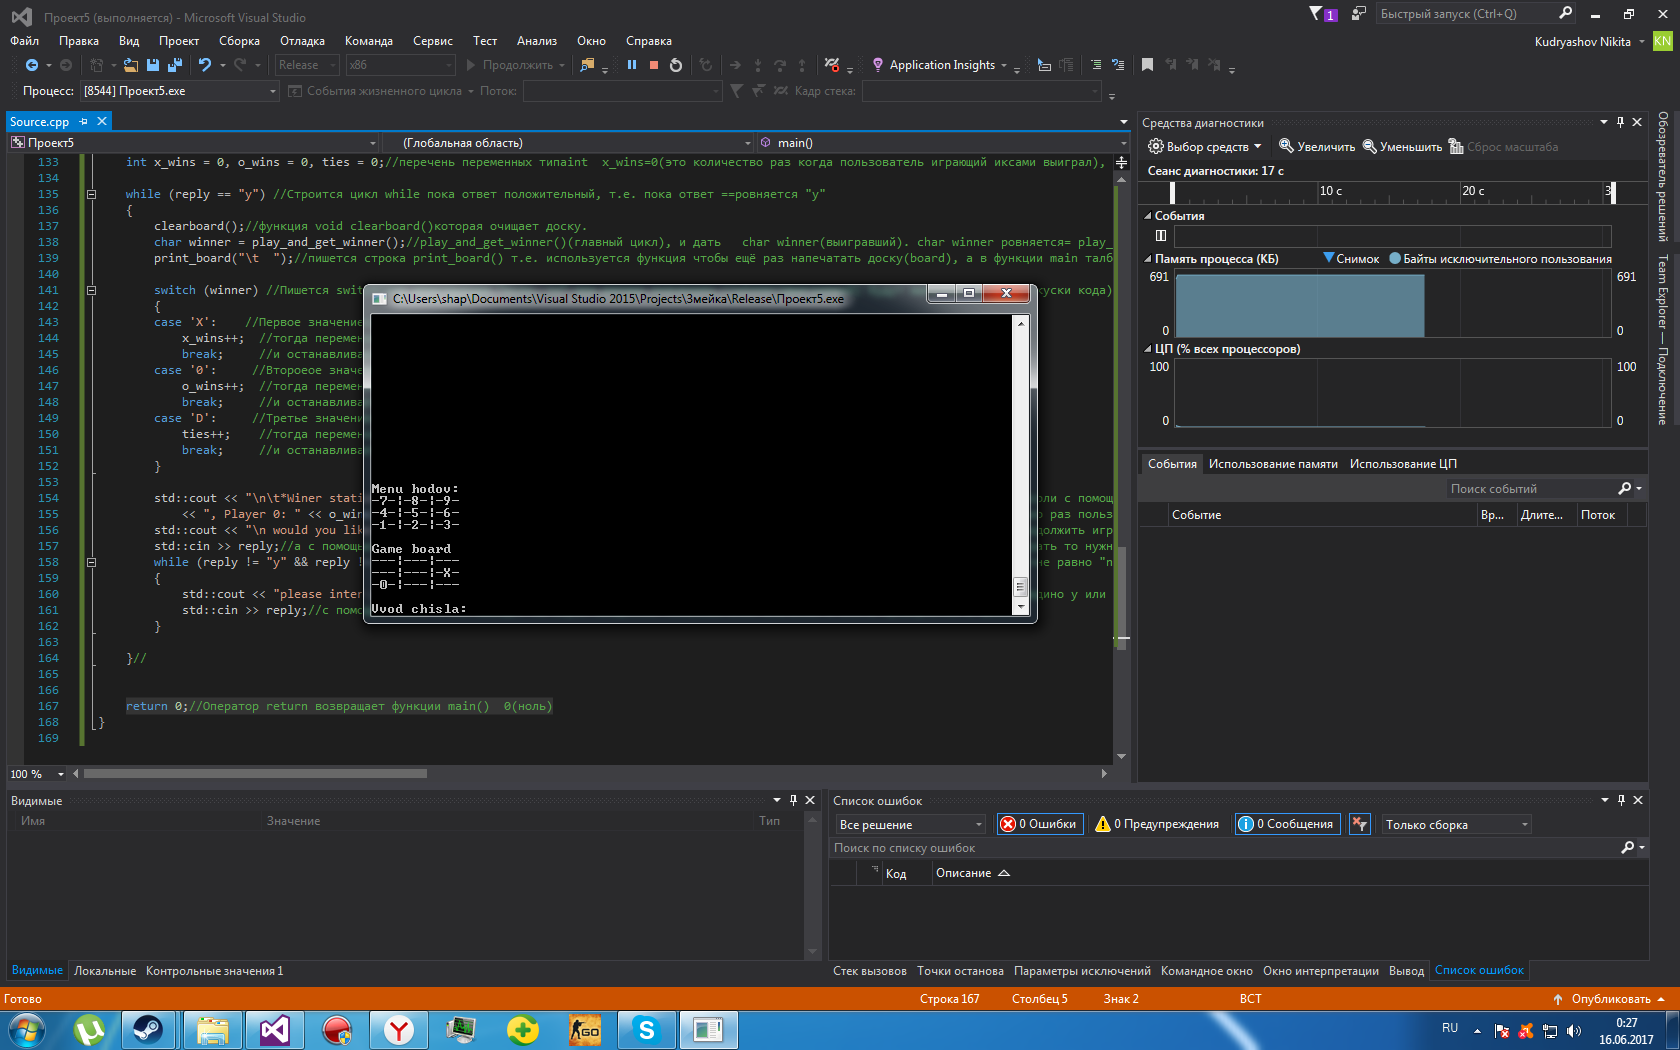Open Выбор средств tool selection menu
This screenshot has width=1680, height=1050.
click(1204, 147)
